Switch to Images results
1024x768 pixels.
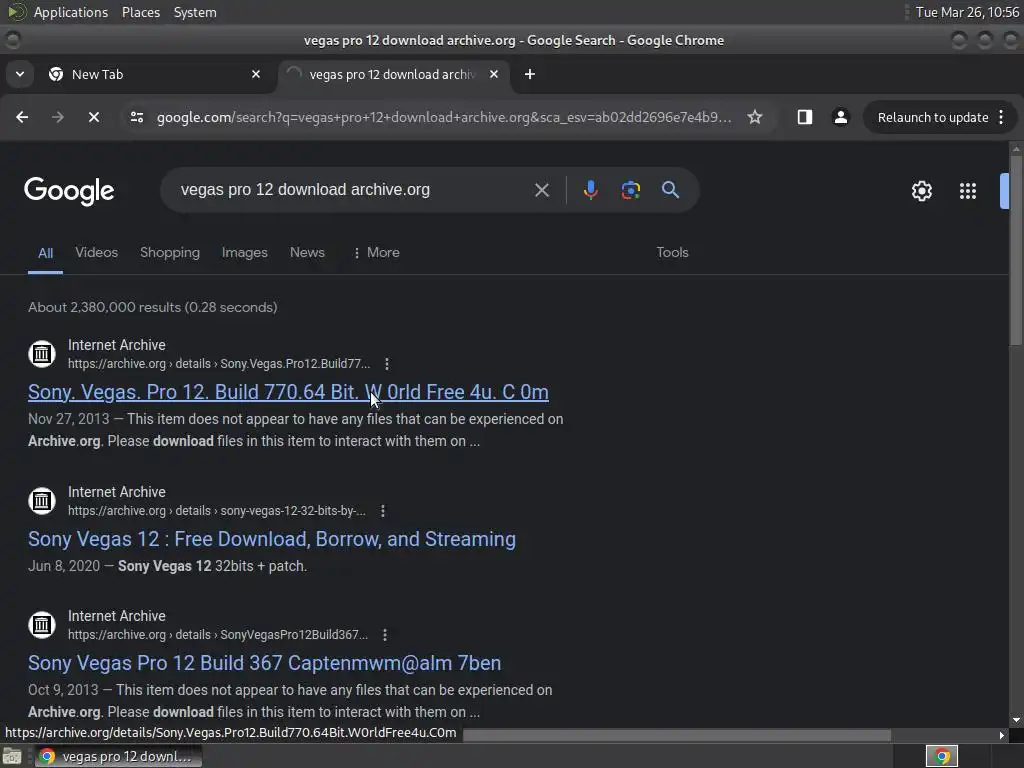[244, 252]
